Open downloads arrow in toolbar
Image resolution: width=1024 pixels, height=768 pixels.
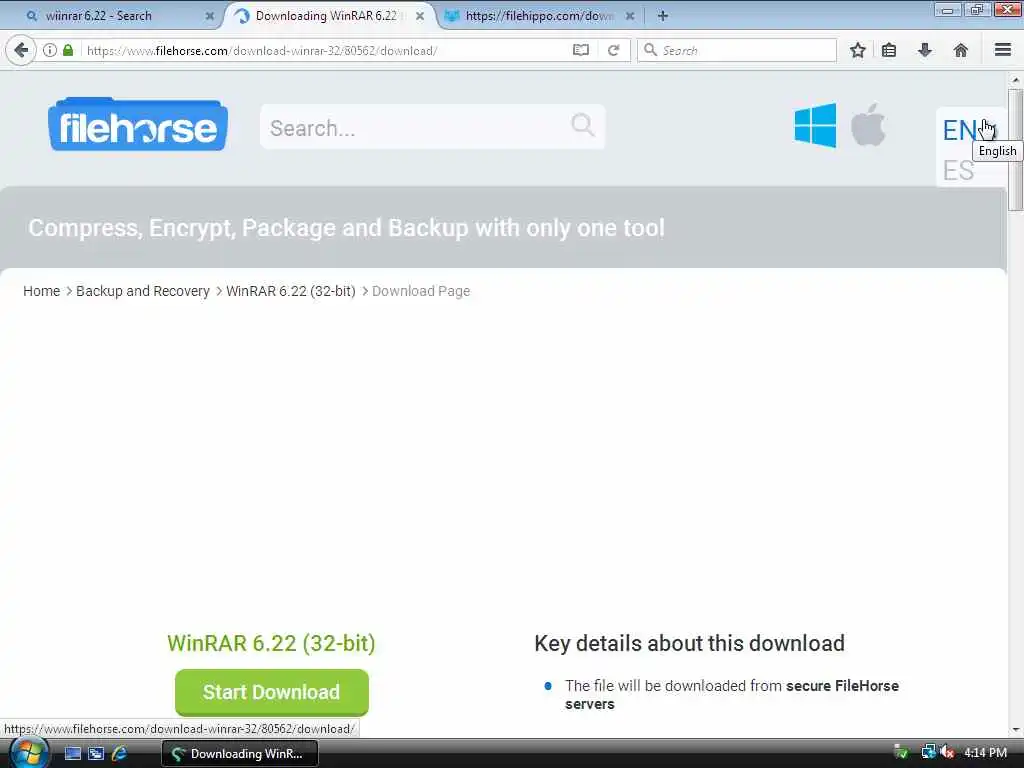pos(925,50)
